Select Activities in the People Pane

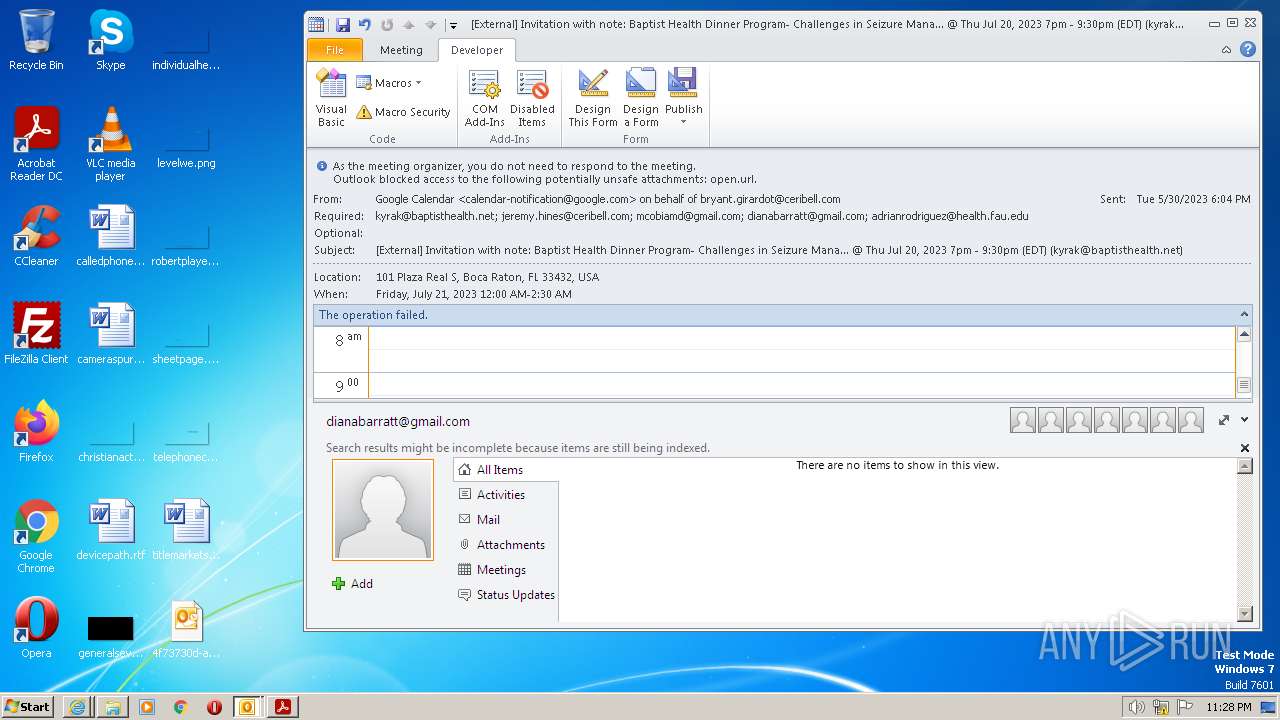(505, 495)
